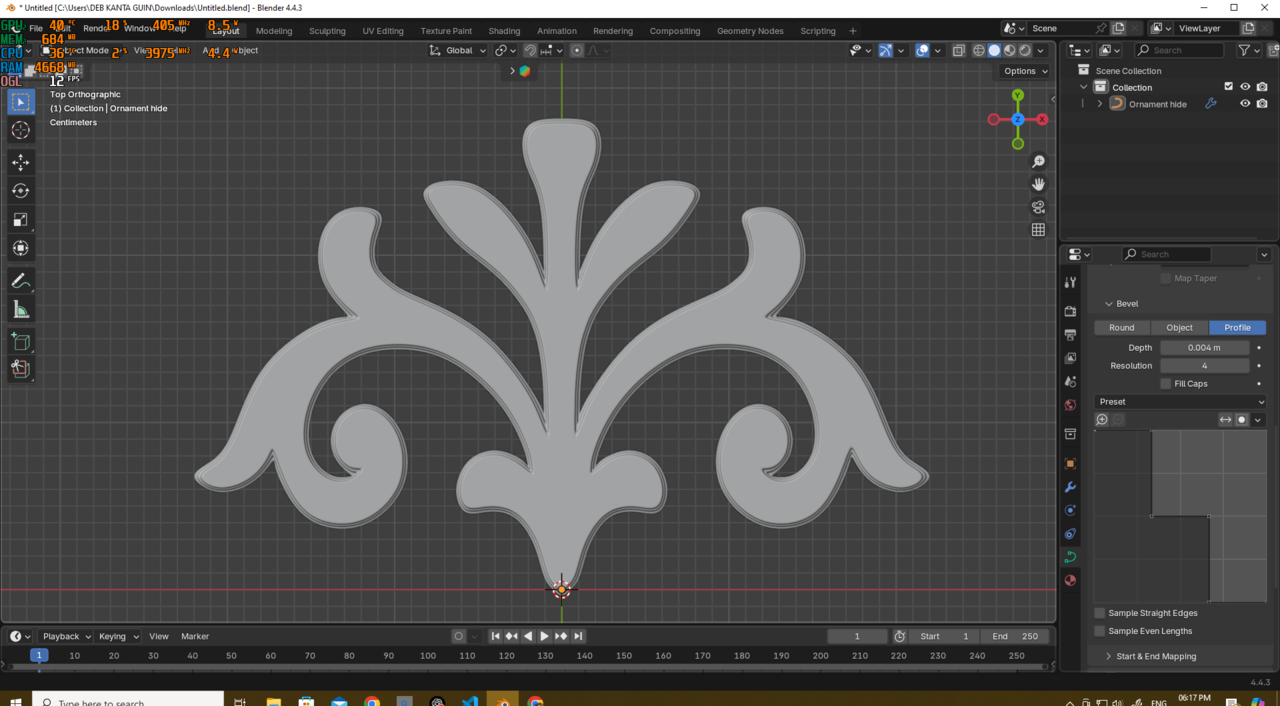1280x706 pixels.
Task: Open the bevel profile Preset dropdown
Action: point(1181,402)
